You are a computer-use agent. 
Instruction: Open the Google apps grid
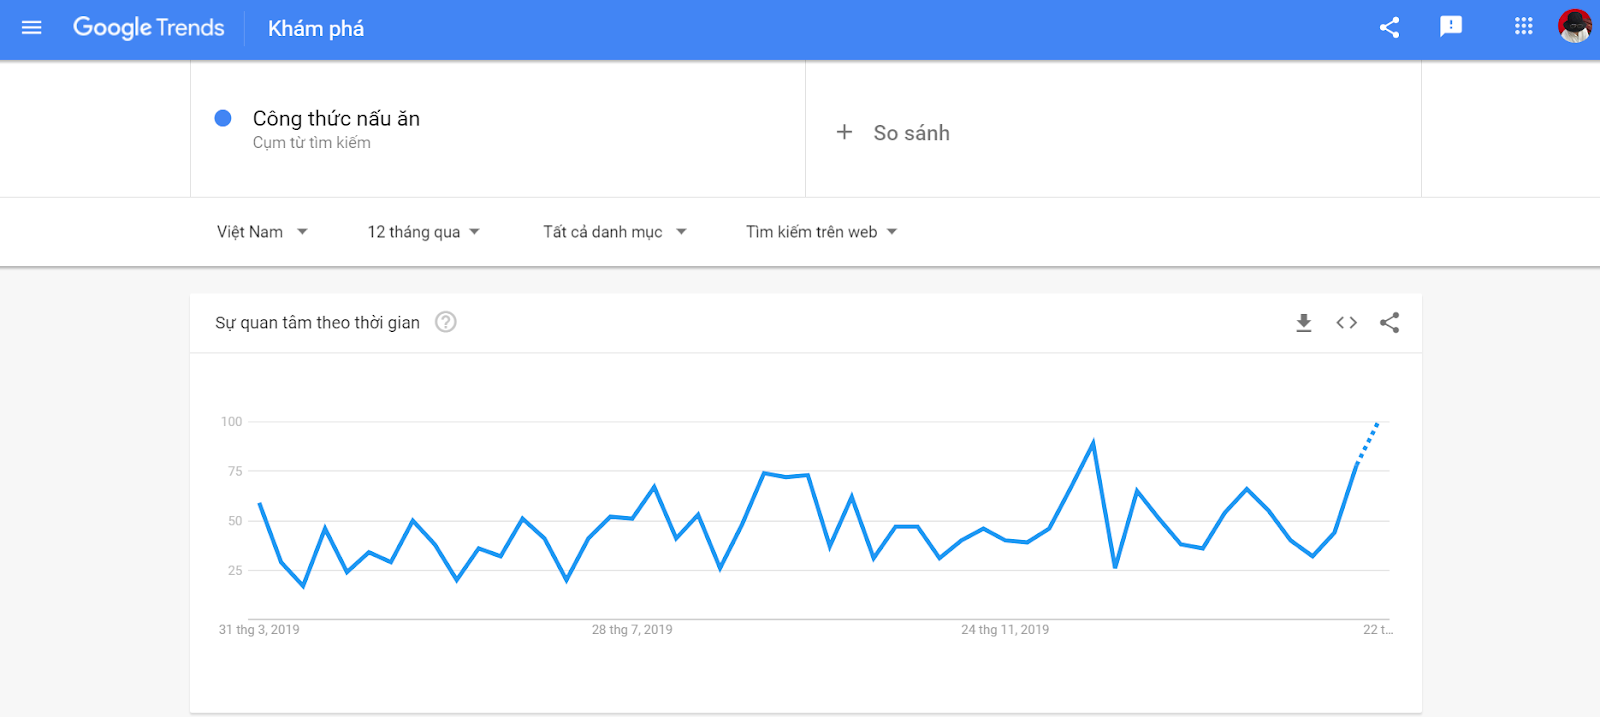click(x=1523, y=27)
